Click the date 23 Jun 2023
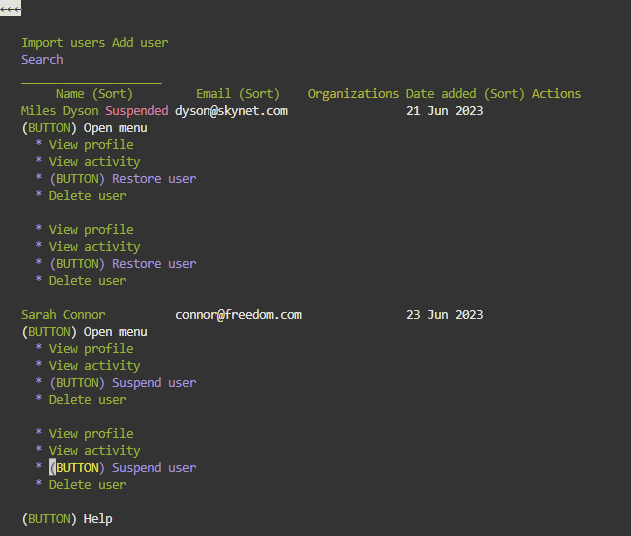Viewport: 631px width, 536px height. (x=444, y=315)
